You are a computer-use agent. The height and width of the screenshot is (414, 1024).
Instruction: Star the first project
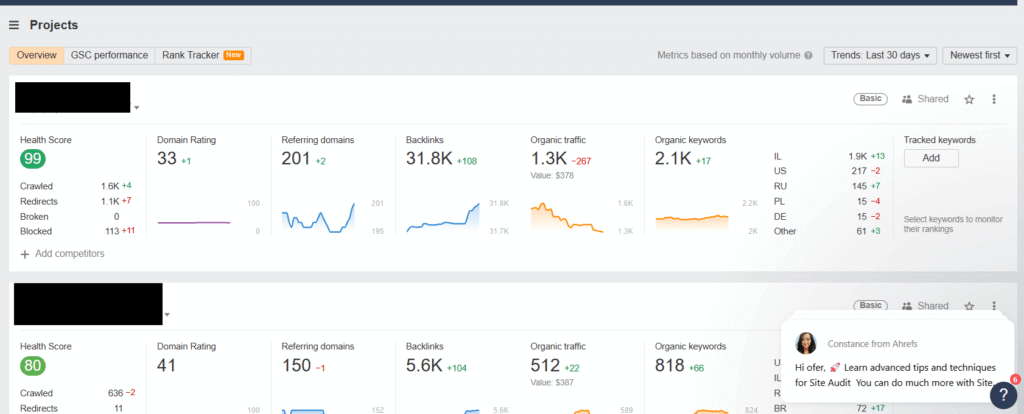(969, 99)
